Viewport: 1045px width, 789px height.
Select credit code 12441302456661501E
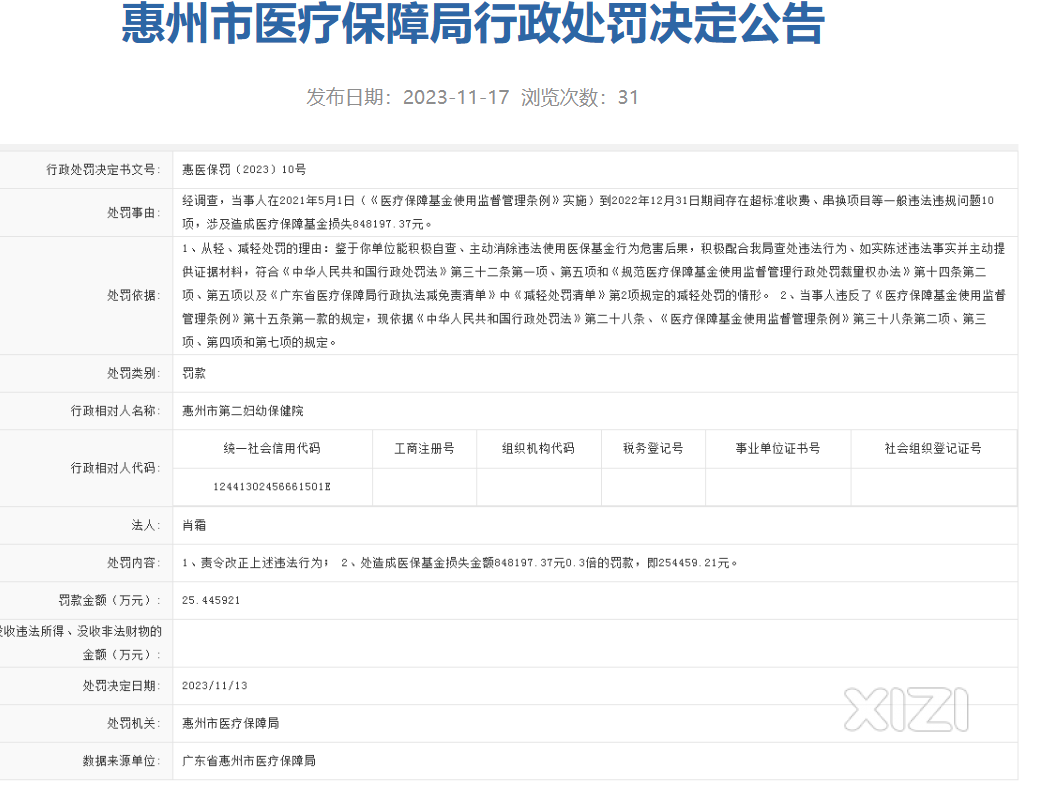click(x=272, y=486)
